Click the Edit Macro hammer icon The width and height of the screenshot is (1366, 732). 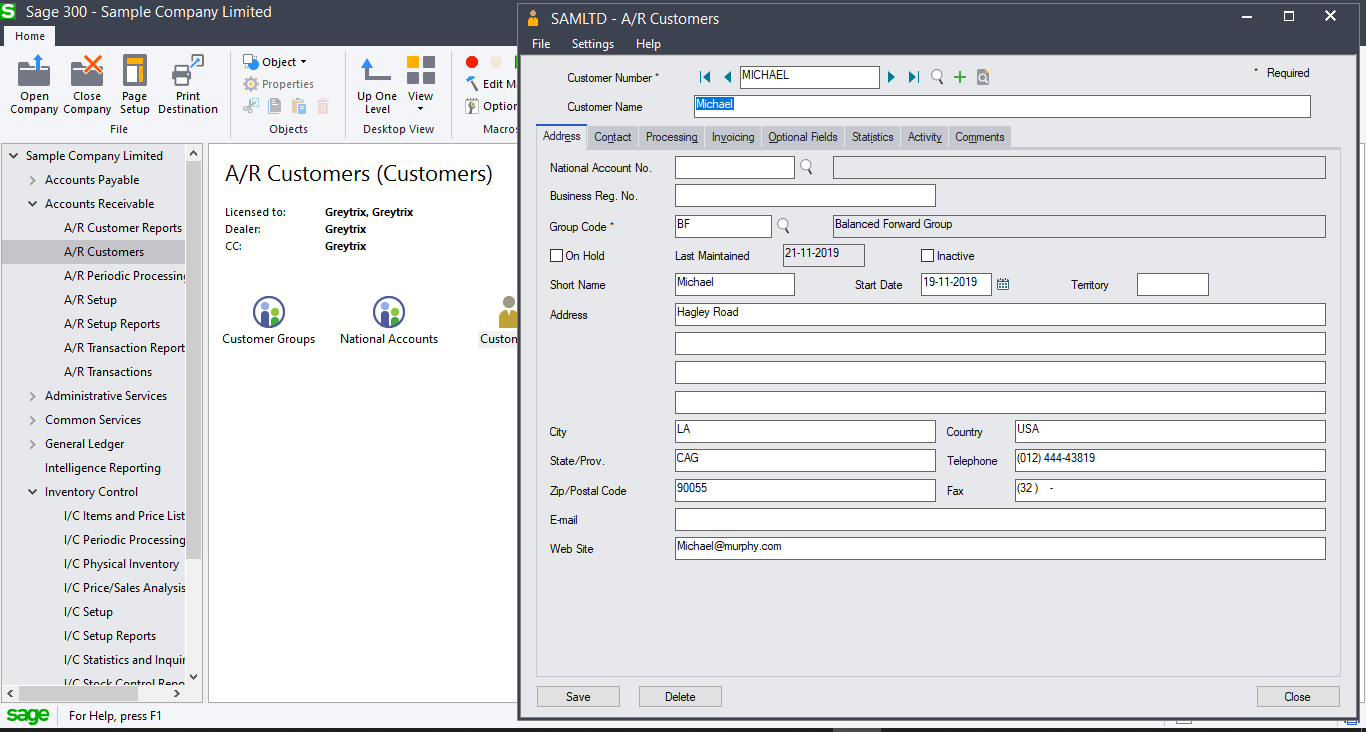pos(473,84)
